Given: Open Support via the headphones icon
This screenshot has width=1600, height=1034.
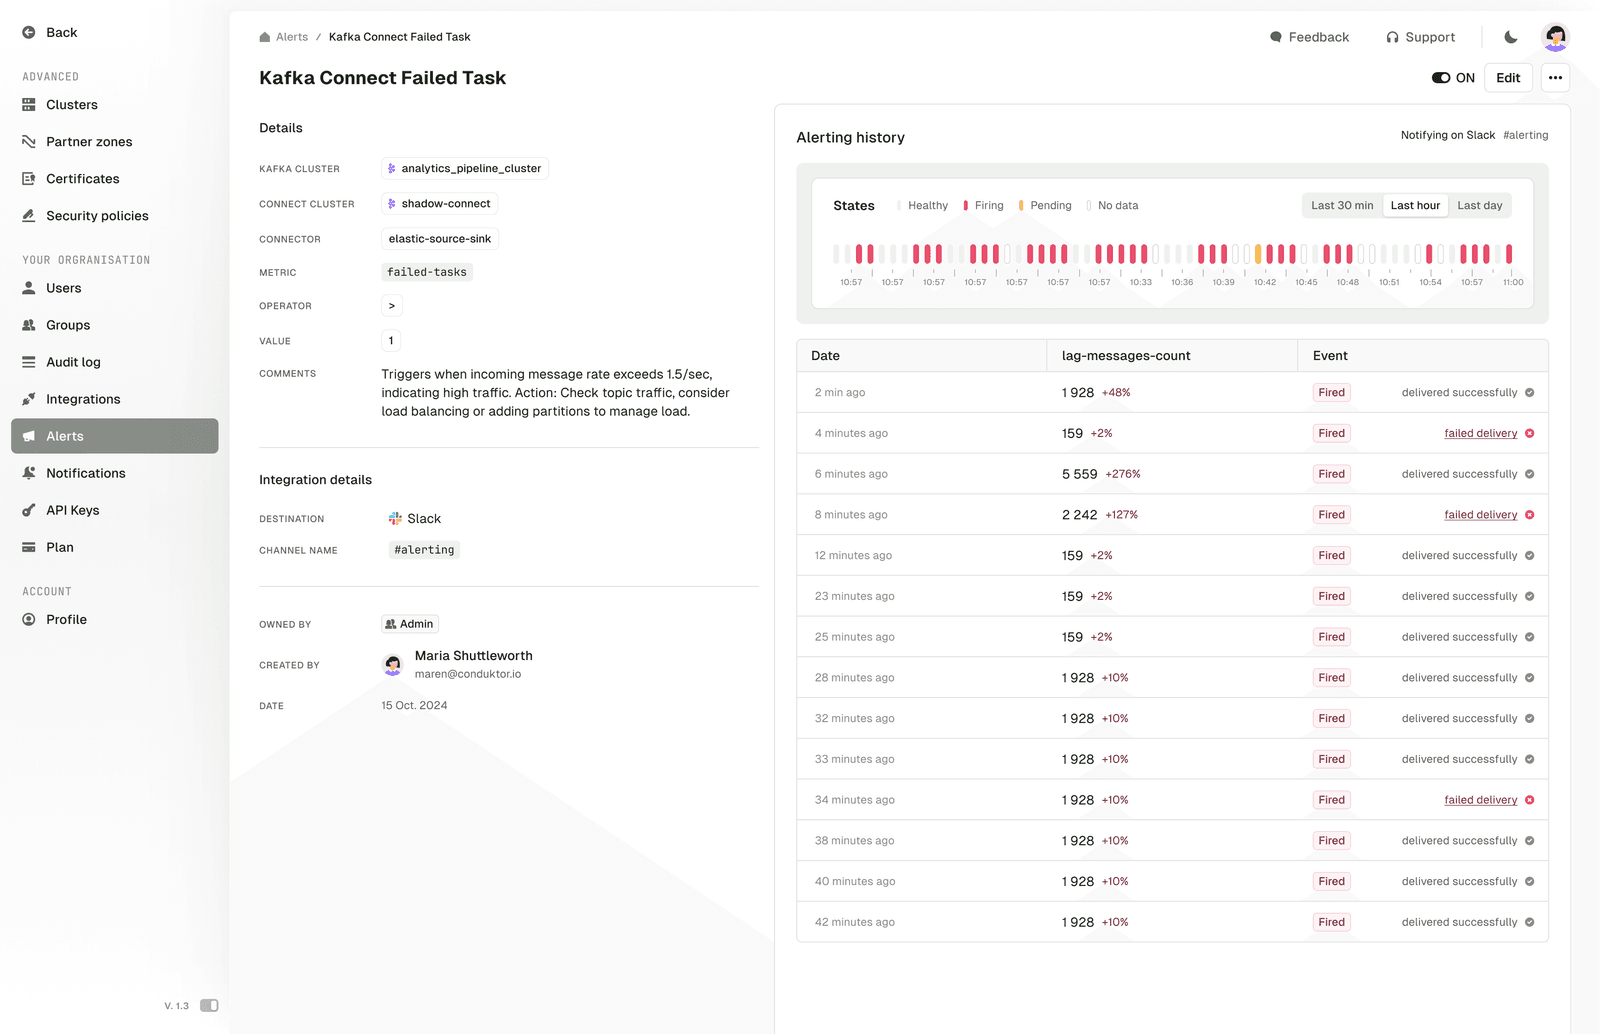Looking at the screenshot, I should tap(1392, 36).
